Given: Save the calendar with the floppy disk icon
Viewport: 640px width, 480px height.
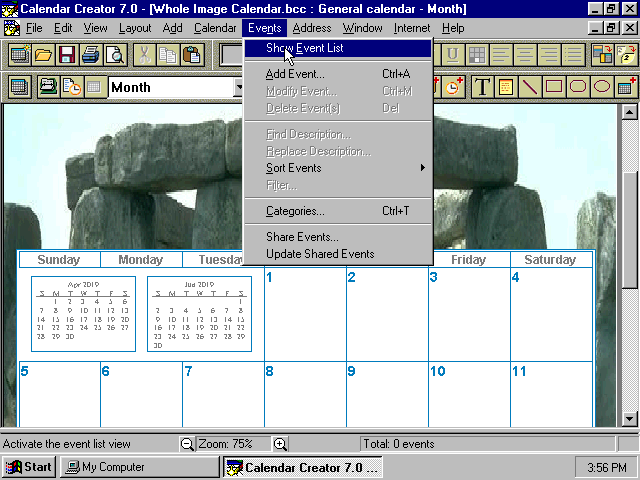Looking at the screenshot, I should 67,54.
